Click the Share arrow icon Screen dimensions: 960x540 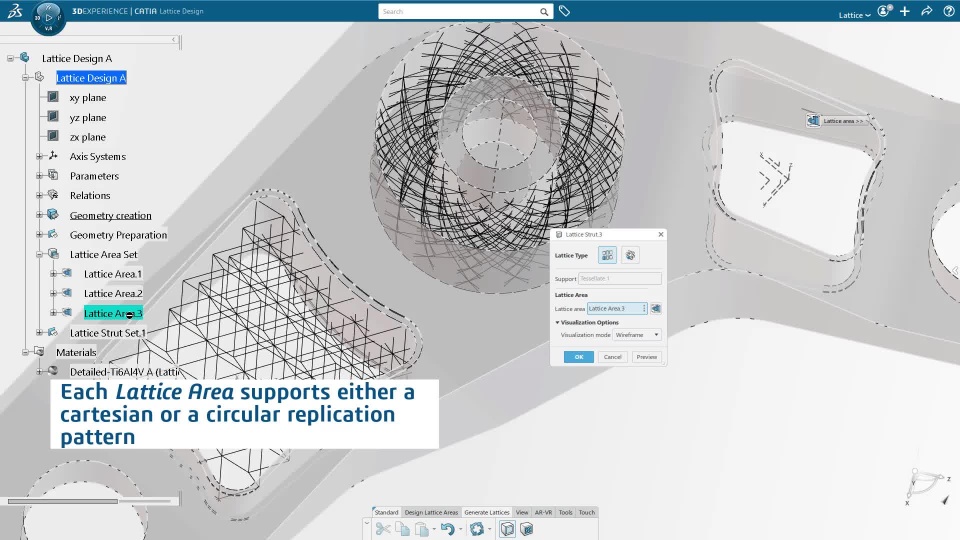pos(926,11)
